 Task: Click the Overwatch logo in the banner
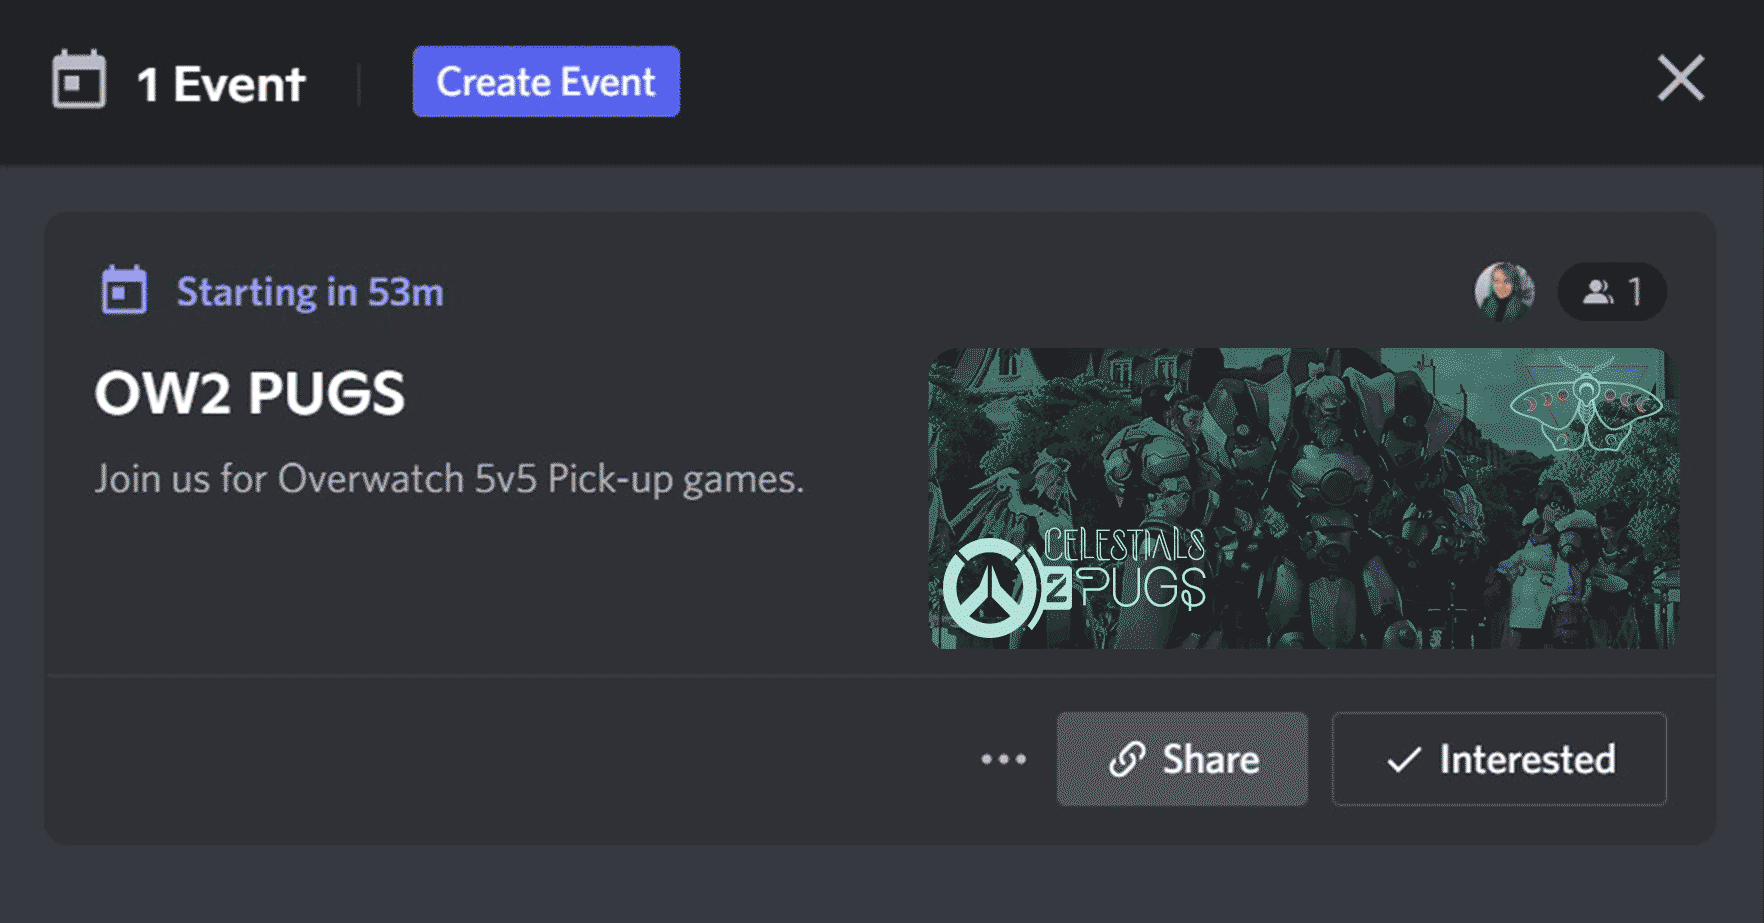pyautogui.click(x=990, y=588)
